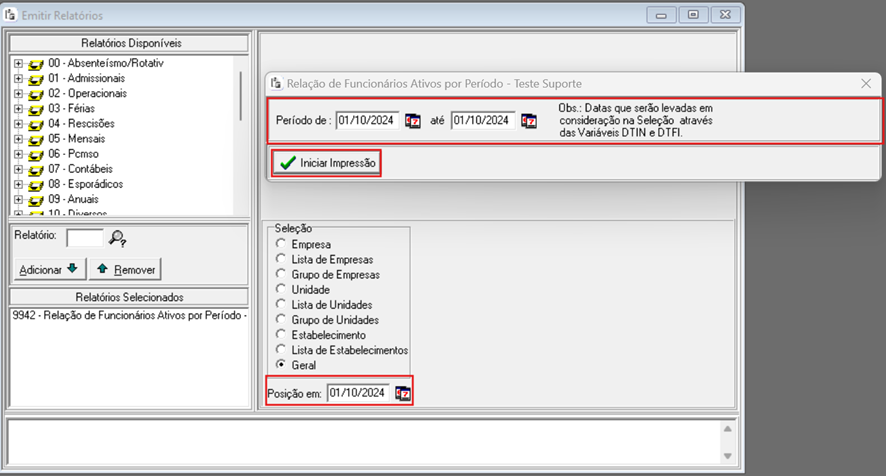
Task: Expand the 04 - Rescisões tree node
Action: click(18, 124)
